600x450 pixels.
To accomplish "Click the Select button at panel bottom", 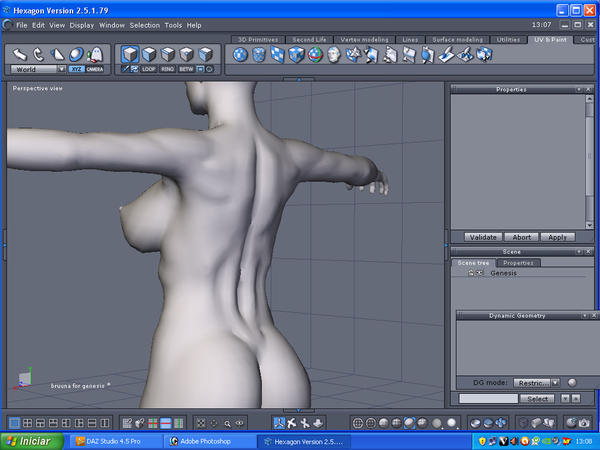I will 539,398.
